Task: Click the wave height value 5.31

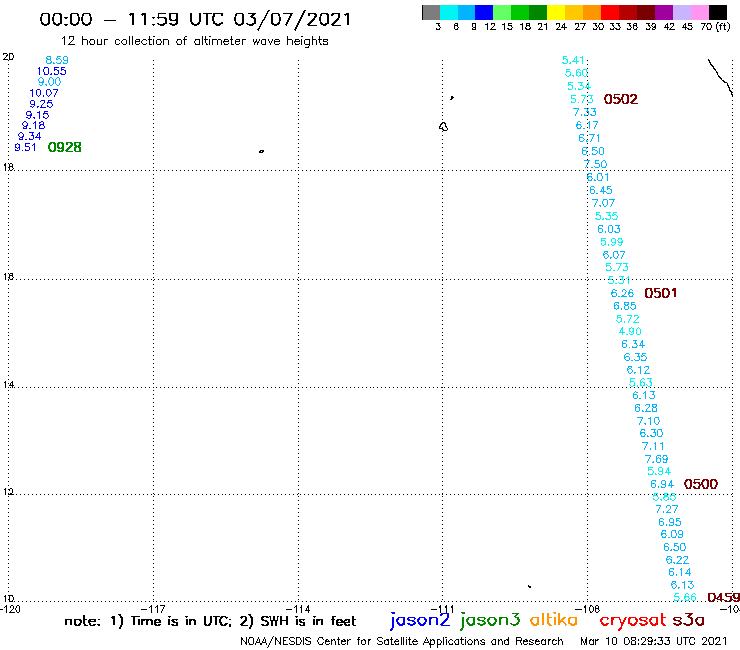Action: (x=619, y=280)
